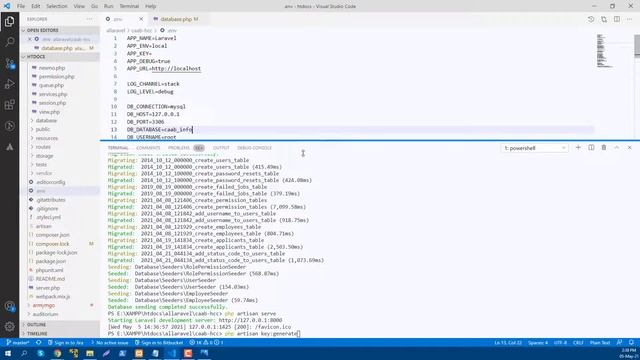The image size is (640, 360).
Task: Expand the Timeline section
Action: pos(60,333)
